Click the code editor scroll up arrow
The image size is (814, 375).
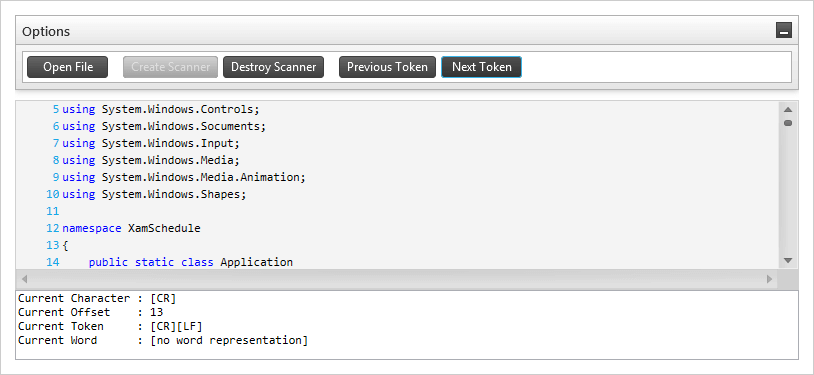point(788,110)
